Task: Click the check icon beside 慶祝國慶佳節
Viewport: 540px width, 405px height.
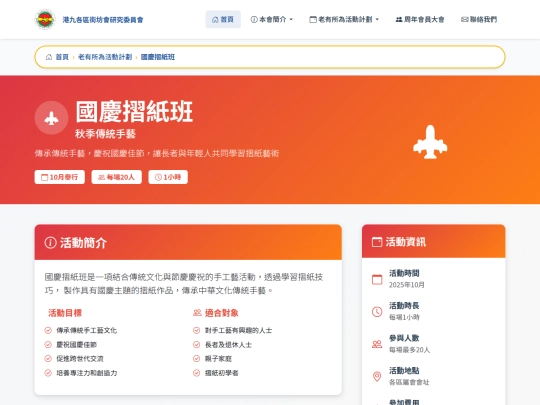Action: [48, 344]
